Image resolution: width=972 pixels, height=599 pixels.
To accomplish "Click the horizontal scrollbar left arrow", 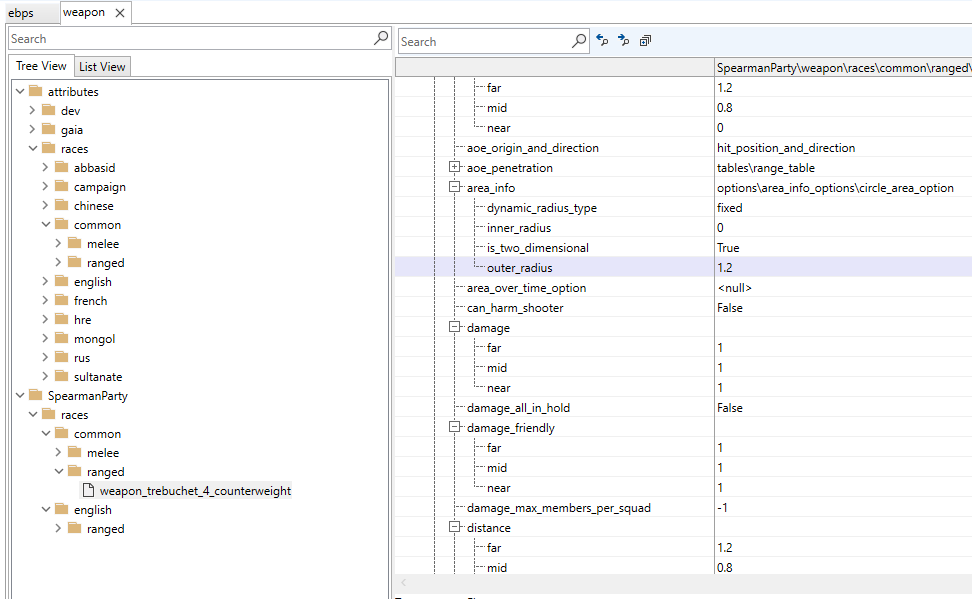I will pos(404,582).
